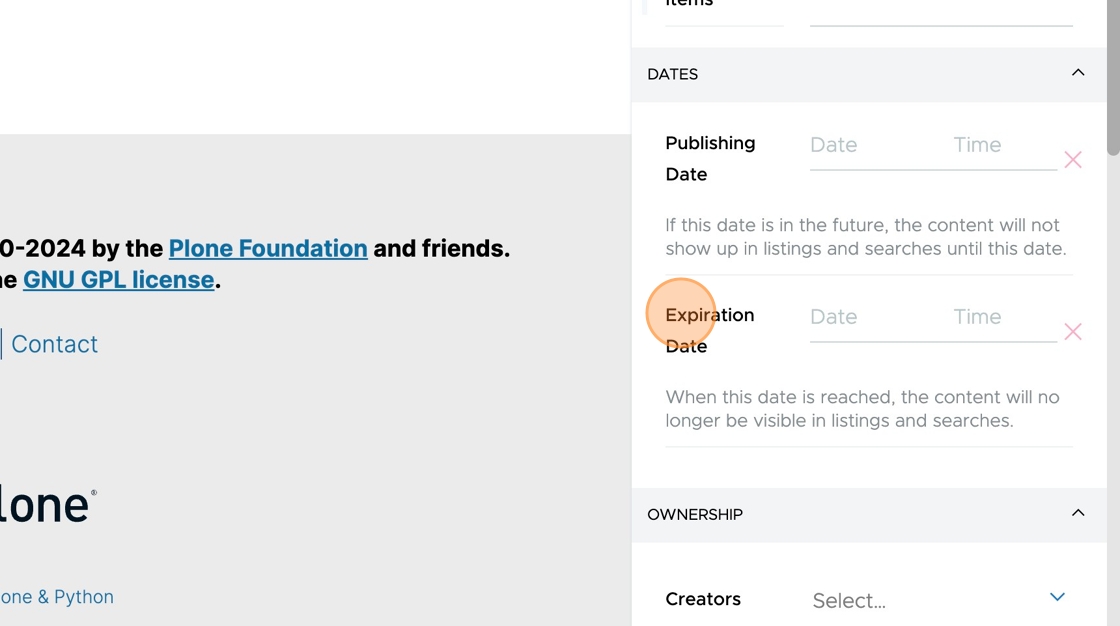Click the Expiration Date's Date field

point(873,317)
